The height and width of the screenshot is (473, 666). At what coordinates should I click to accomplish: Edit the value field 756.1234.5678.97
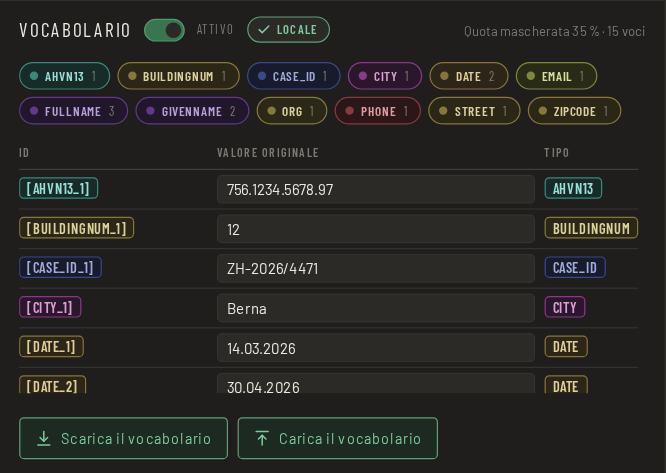tap(376, 189)
